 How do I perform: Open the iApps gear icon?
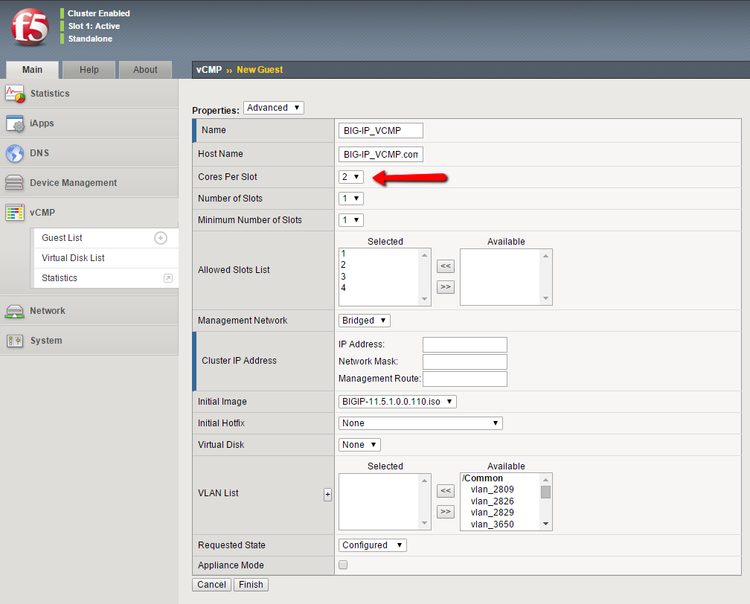pos(15,123)
